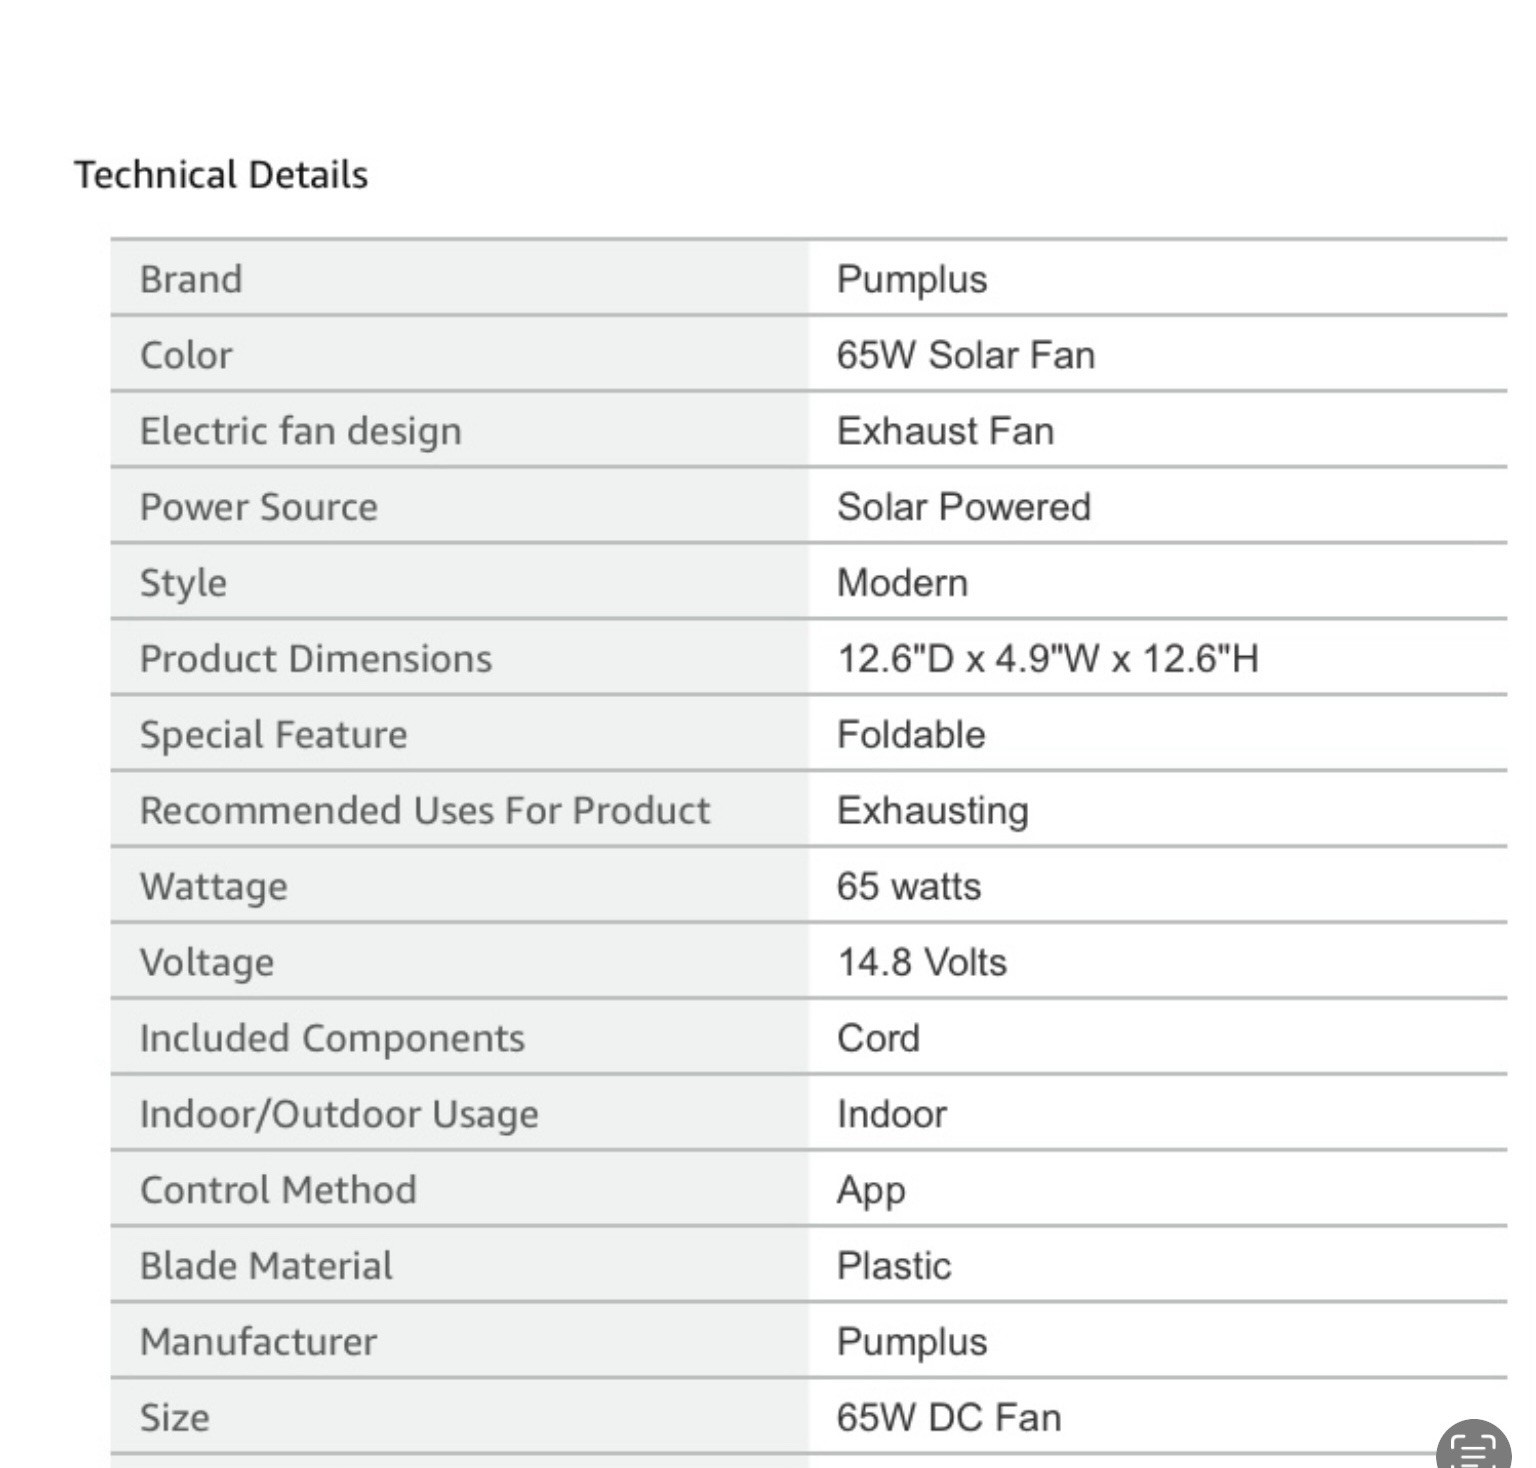Tap the floating chat icon at bottom right
The width and height of the screenshot is (1536, 1468).
point(1473,1446)
